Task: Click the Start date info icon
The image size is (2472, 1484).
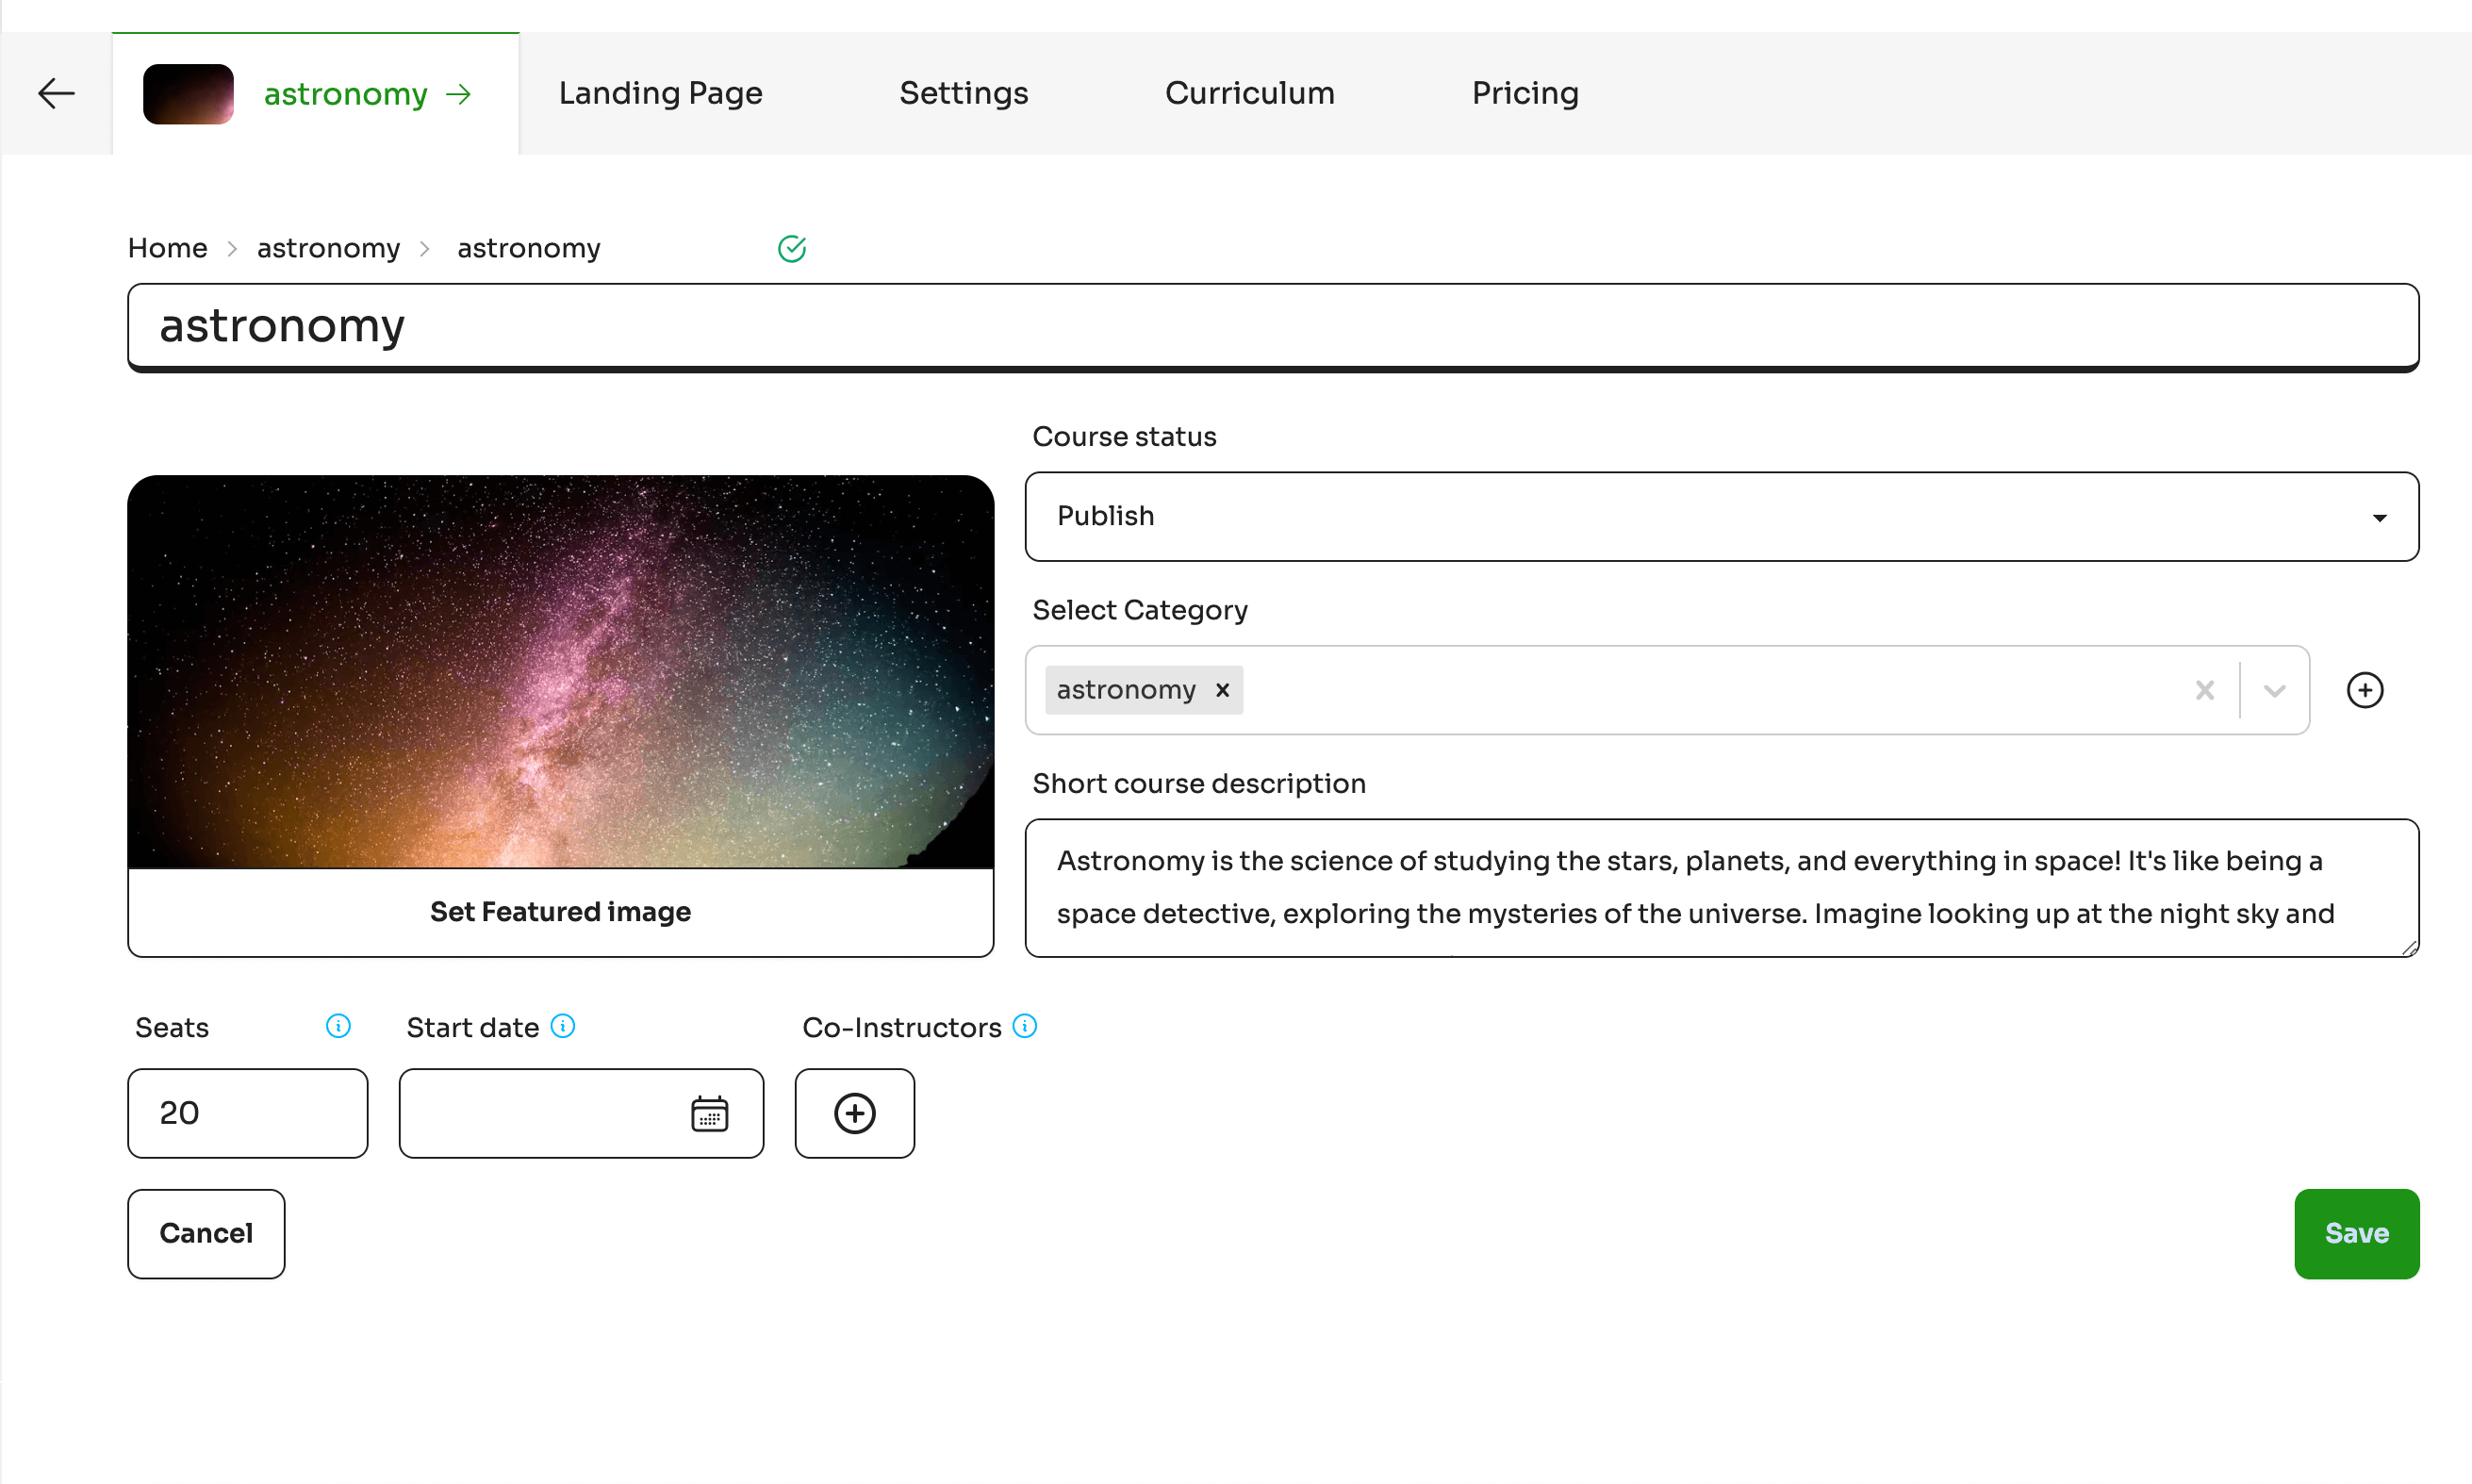Action: pyautogui.click(x=563, y=1026)
